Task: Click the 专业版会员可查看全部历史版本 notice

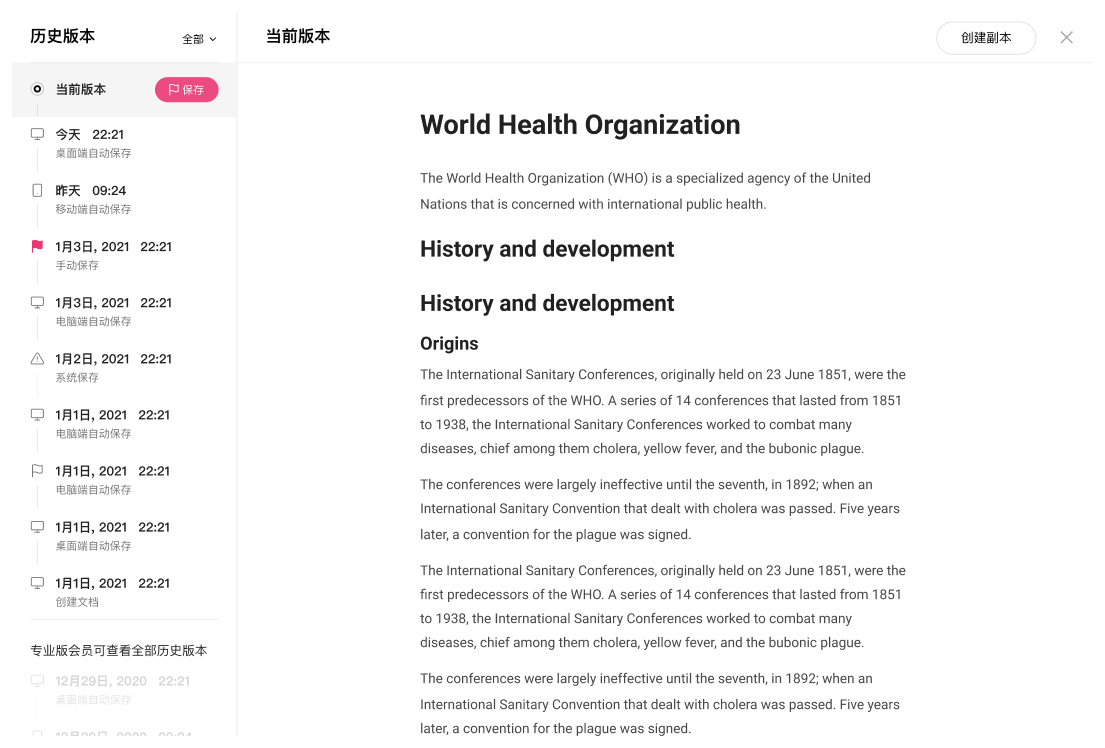Action: click(118, 650)
